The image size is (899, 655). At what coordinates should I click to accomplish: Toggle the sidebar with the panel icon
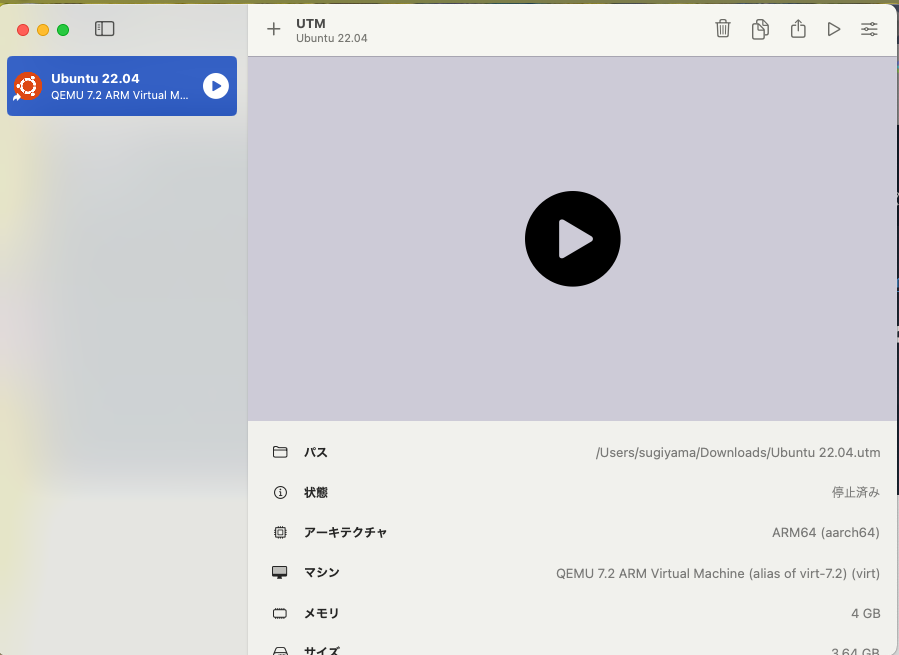click(105, 29)
